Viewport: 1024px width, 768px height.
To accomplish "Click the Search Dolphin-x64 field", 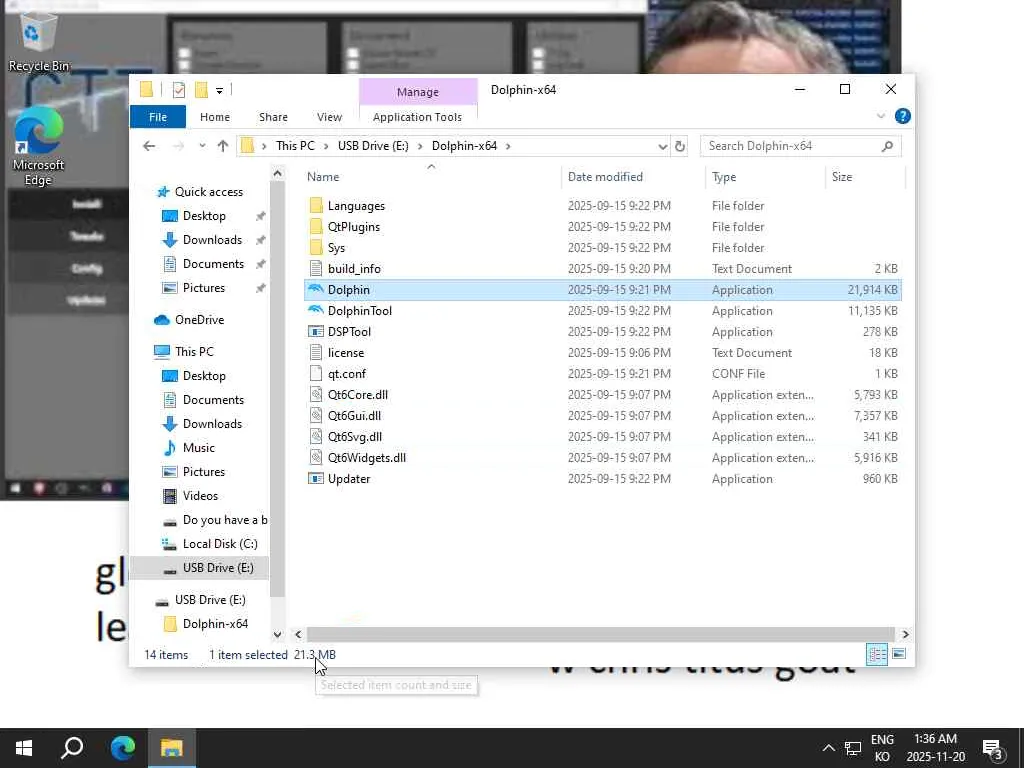I will 801,146.
